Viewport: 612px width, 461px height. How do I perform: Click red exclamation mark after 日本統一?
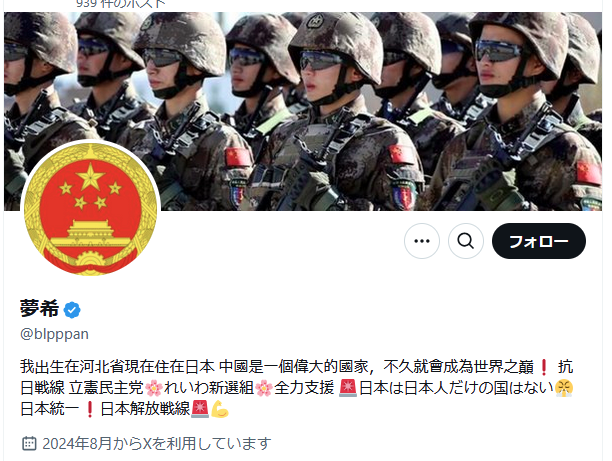[90, 409]
